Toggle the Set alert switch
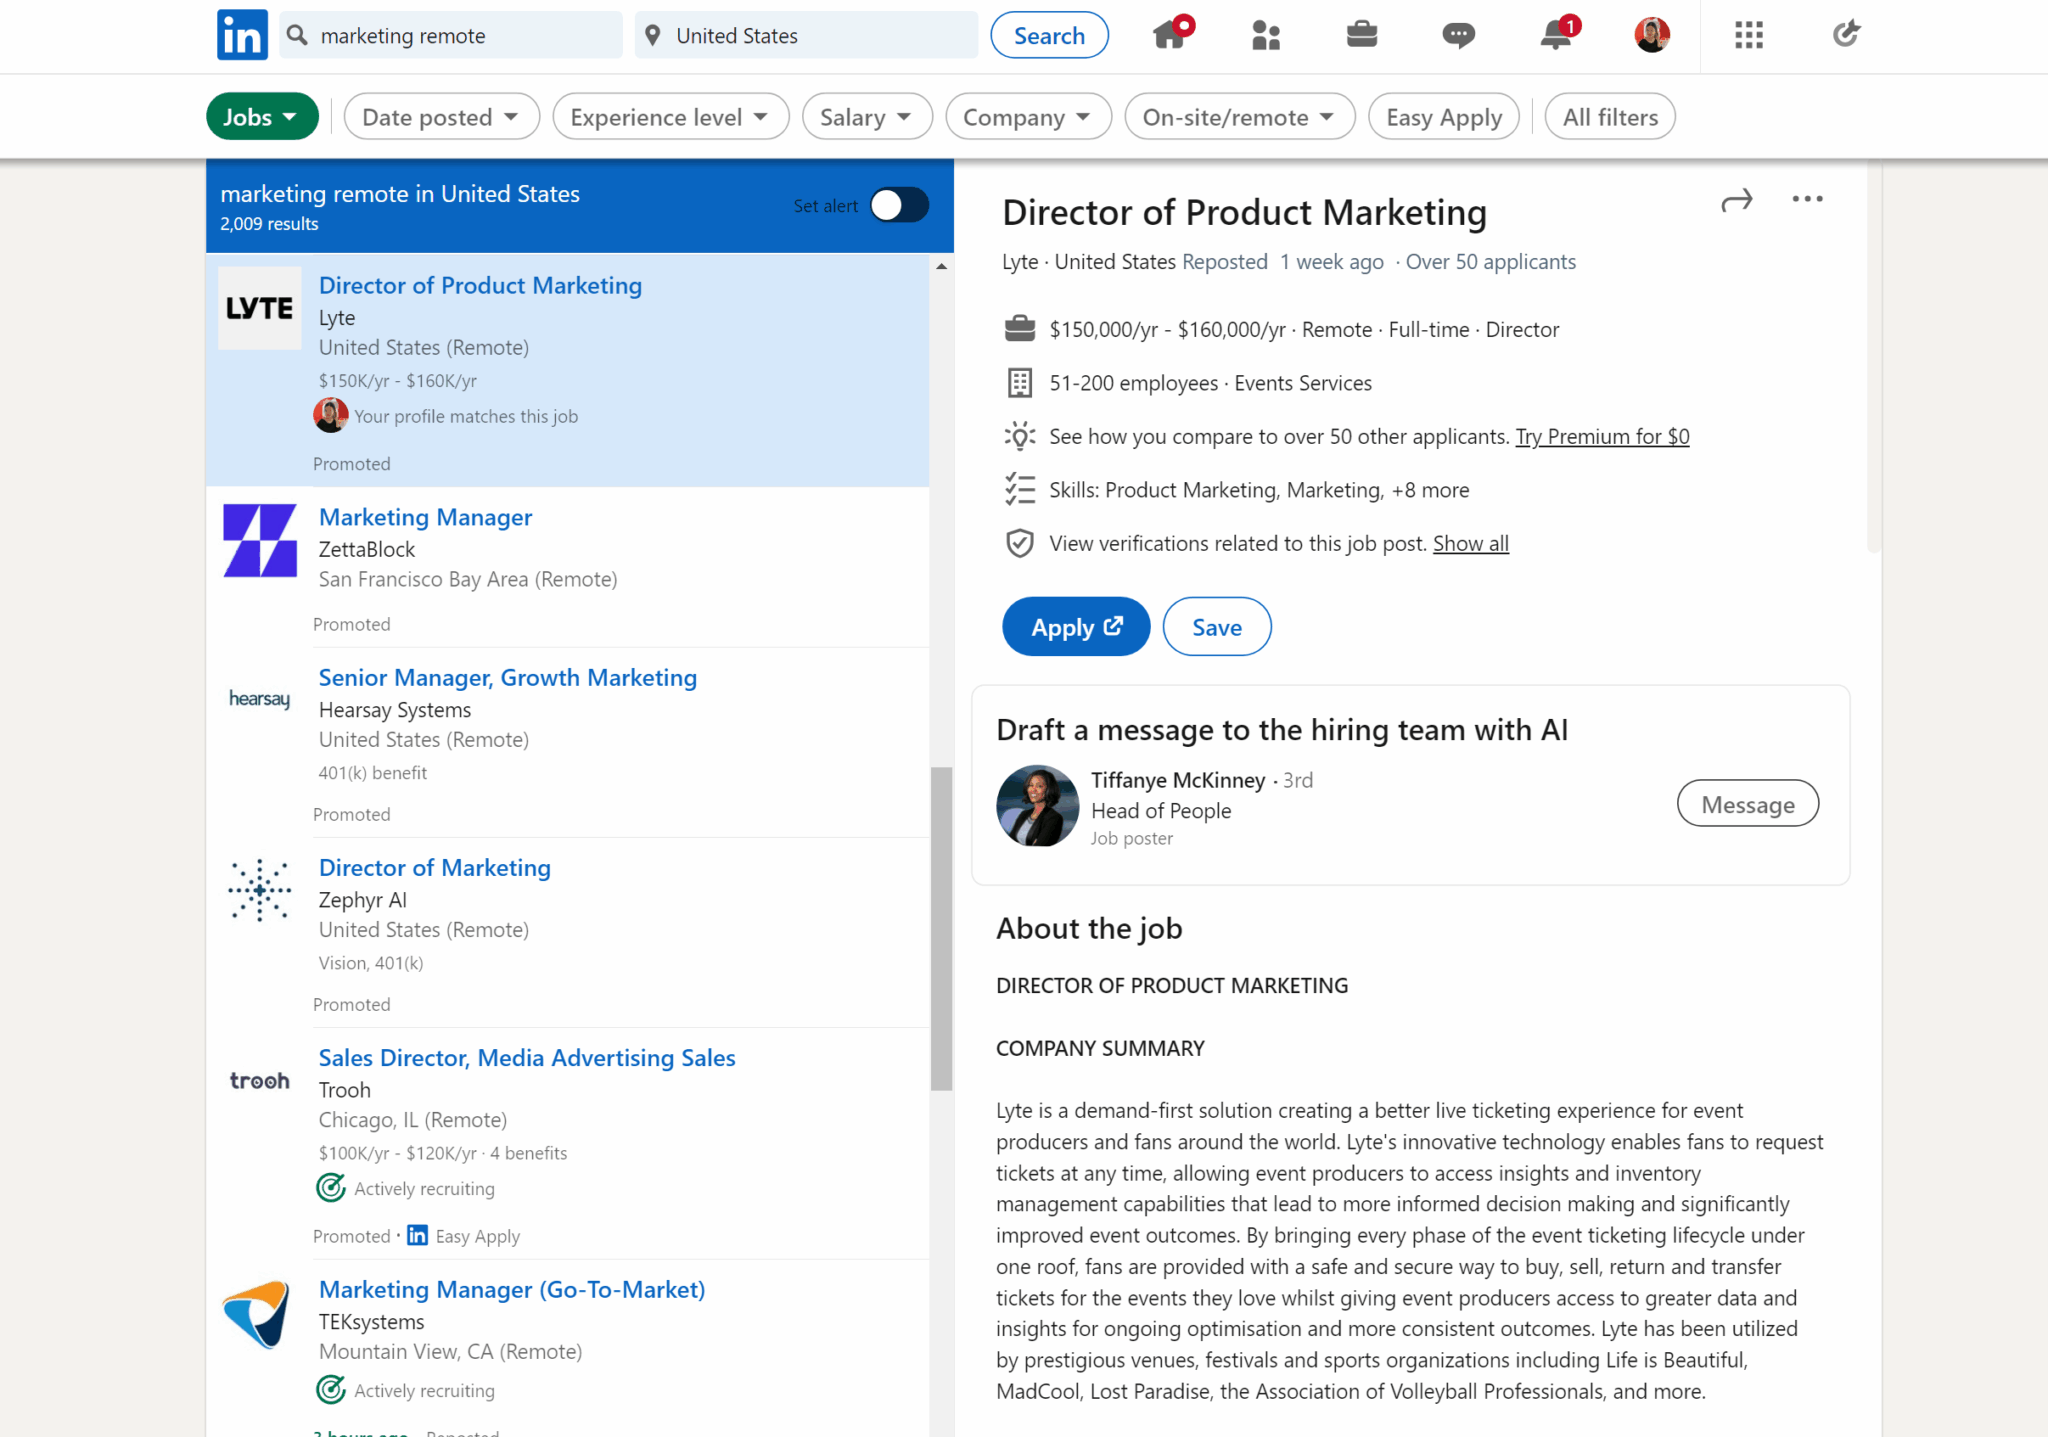 898,205
